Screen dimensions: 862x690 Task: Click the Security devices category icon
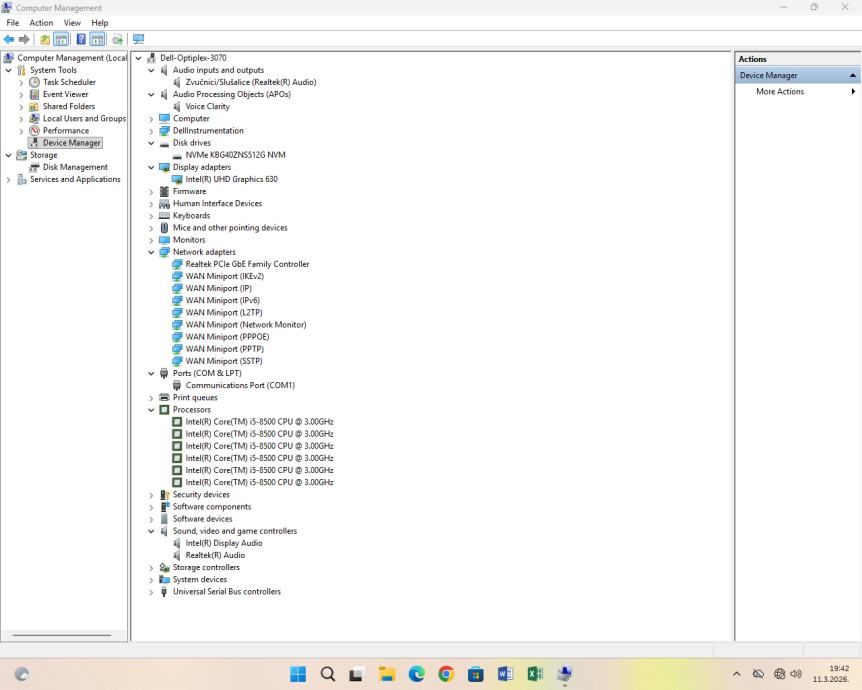[164, 495]
